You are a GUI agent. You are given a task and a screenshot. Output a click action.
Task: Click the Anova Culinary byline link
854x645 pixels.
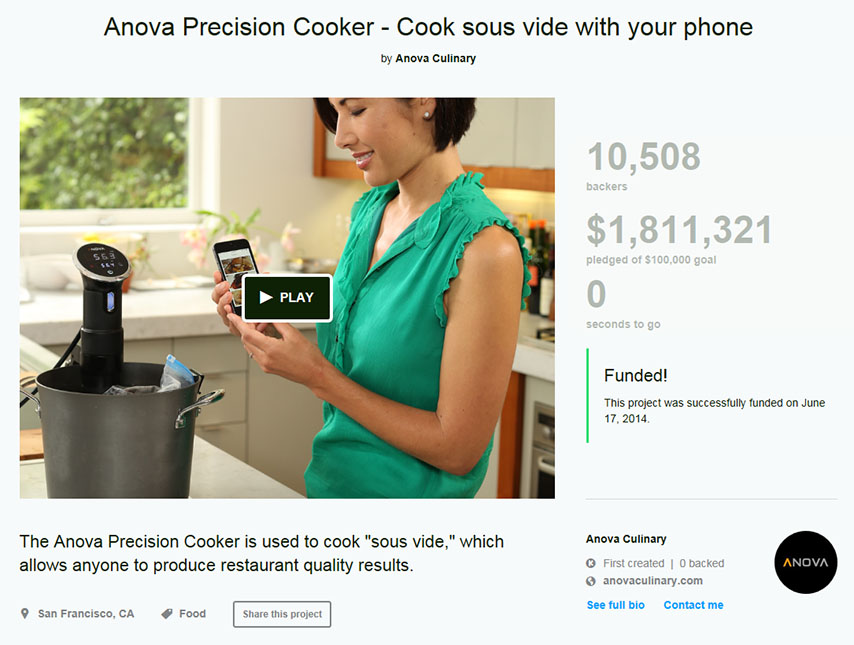point(435,58)
